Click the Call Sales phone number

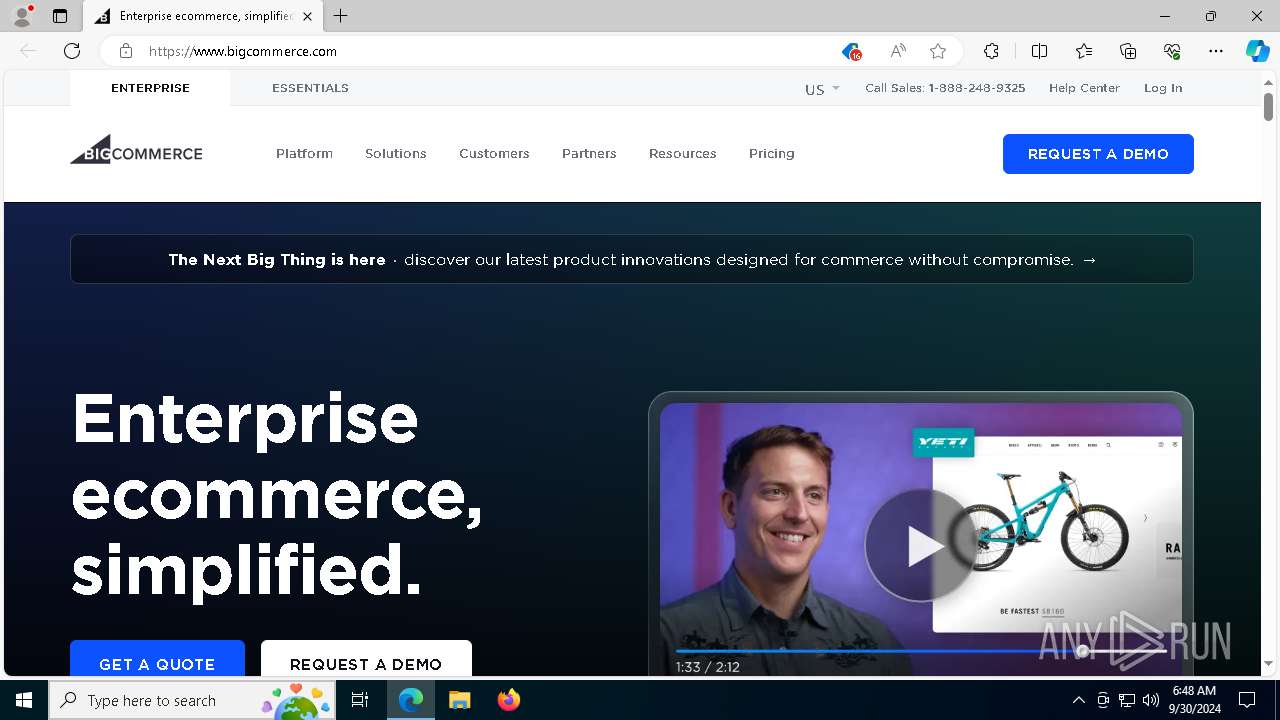(x=945, y=88)
